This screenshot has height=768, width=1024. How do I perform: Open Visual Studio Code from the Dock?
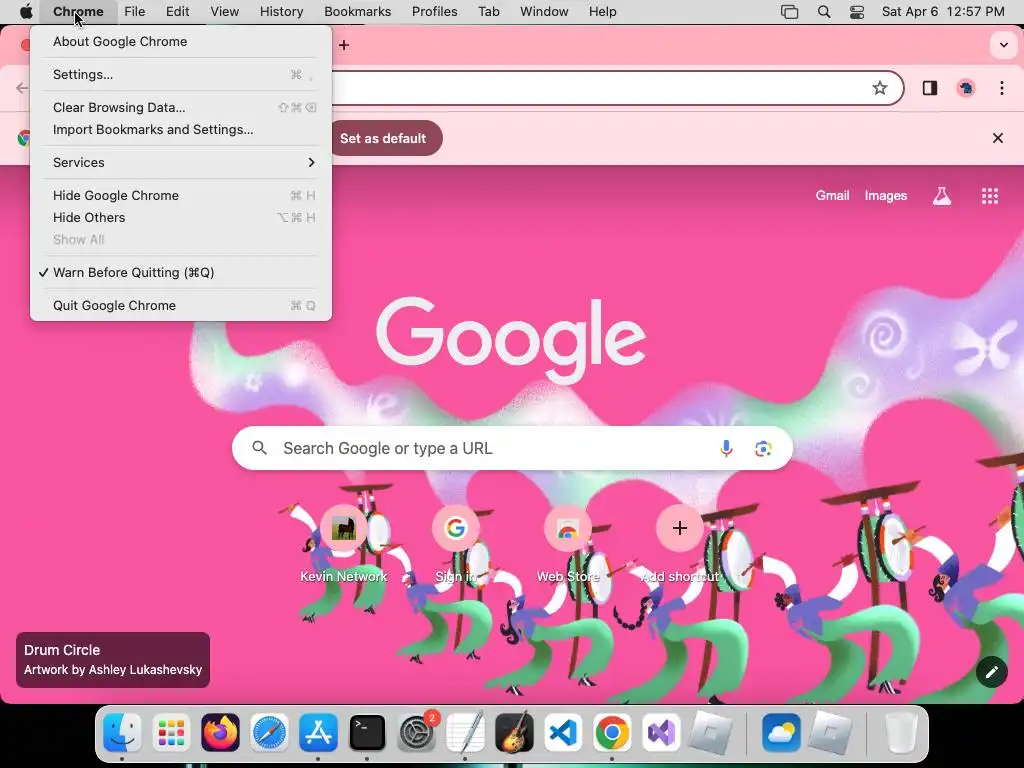coord(563,732)
